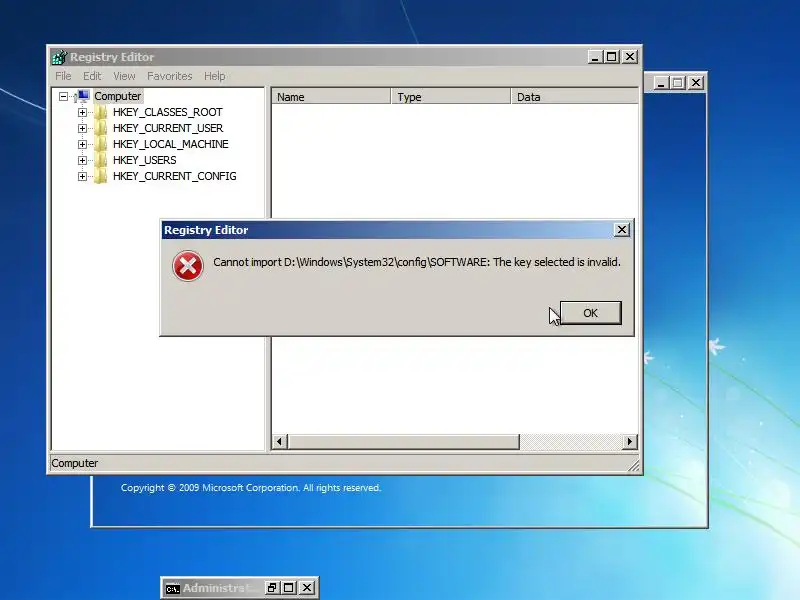This screenshot has height=600, width=800.
Task: Close the background recovery window
Action: click(696, 83)
